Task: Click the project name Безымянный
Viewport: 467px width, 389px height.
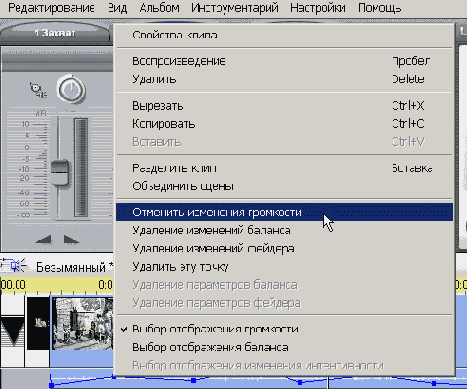Action: click(71, 267)
